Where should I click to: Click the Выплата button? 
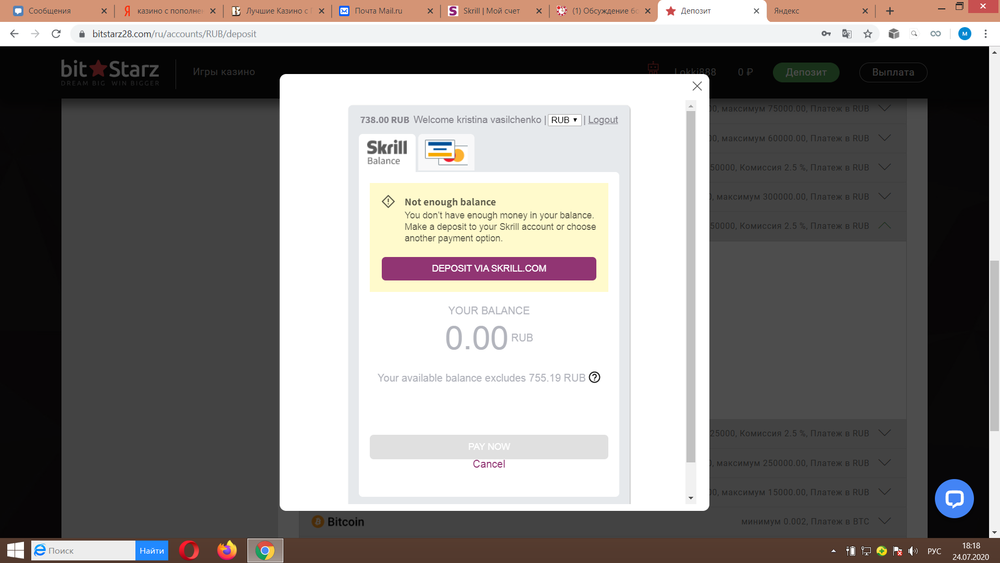[893, 72]
